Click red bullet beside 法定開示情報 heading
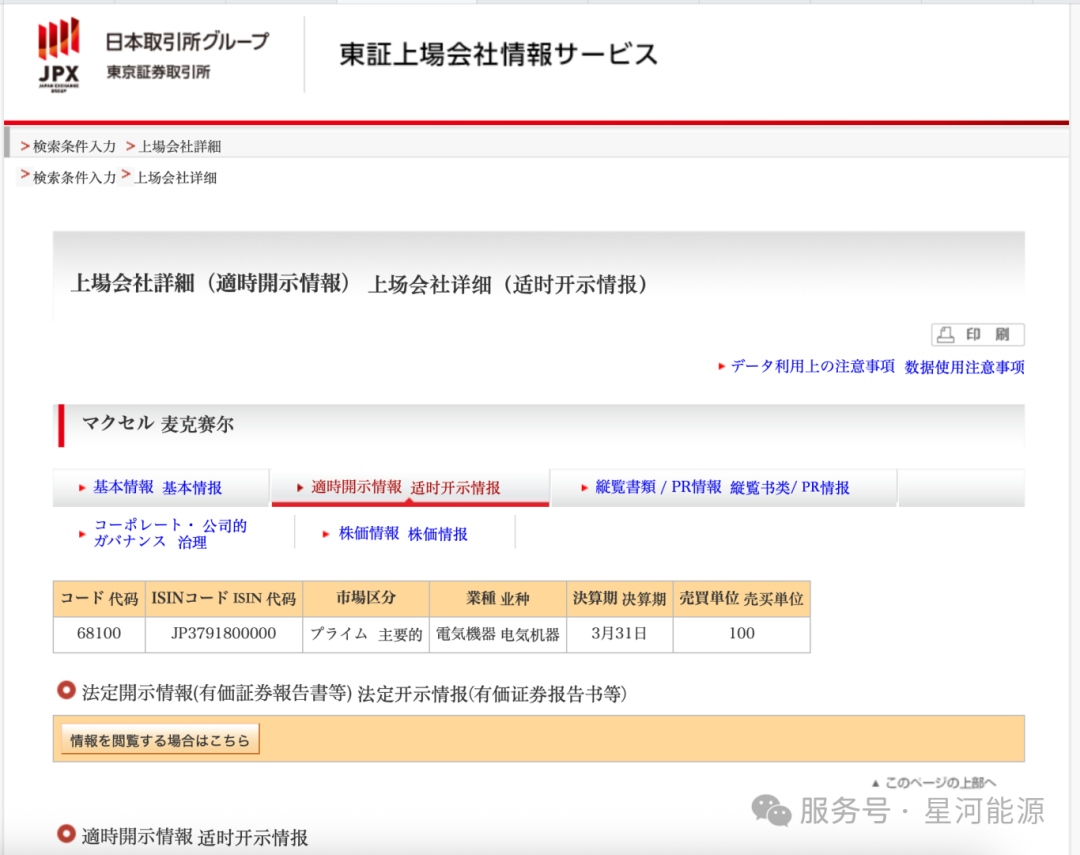 (67, 690)
